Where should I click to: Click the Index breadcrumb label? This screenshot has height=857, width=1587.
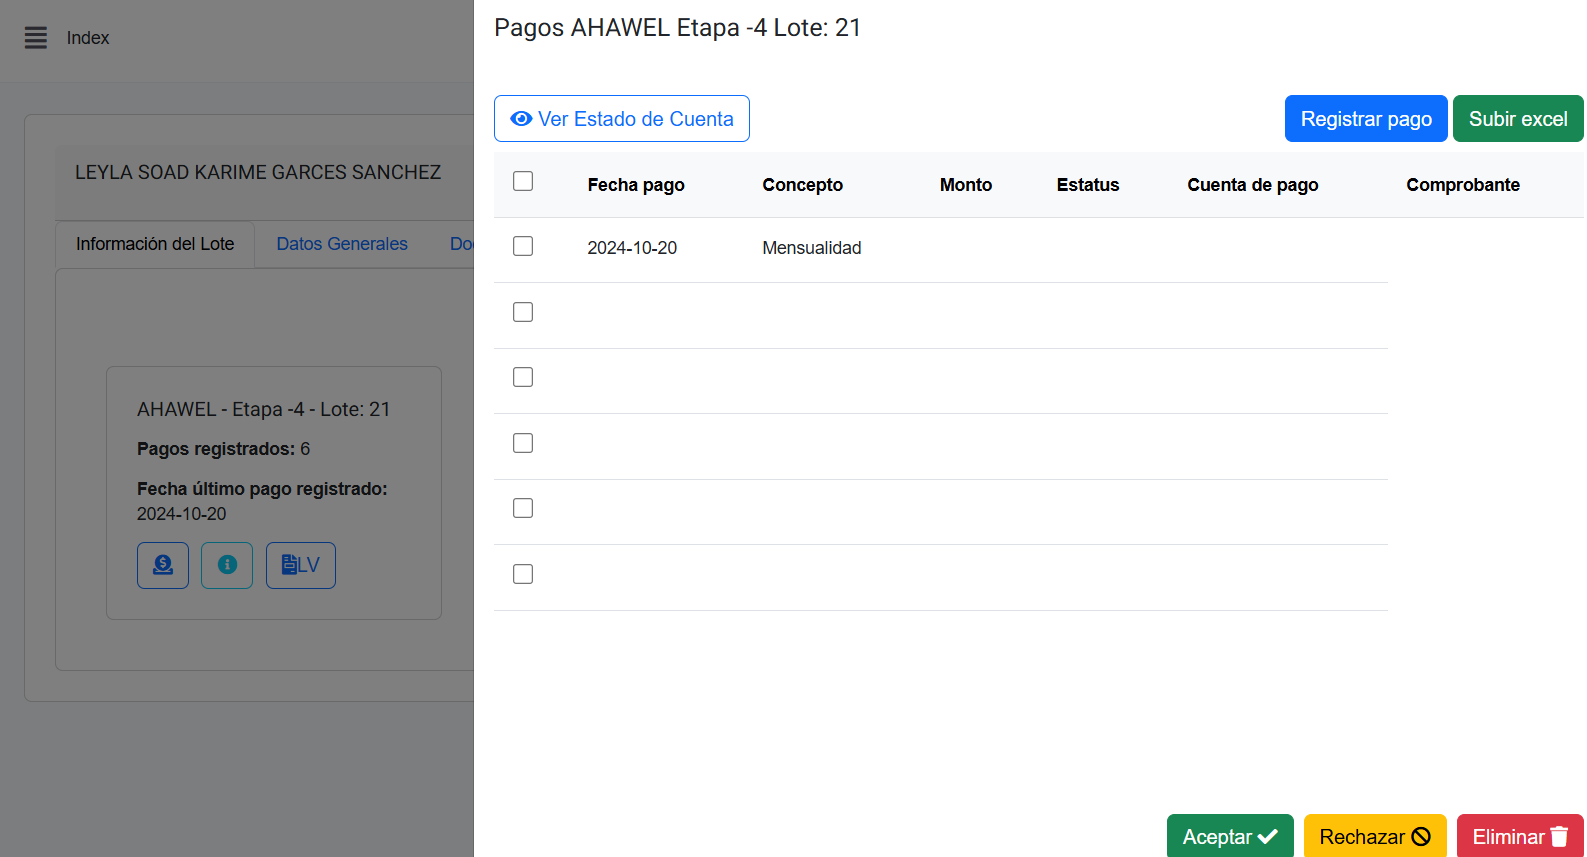(x=88, y=38)
